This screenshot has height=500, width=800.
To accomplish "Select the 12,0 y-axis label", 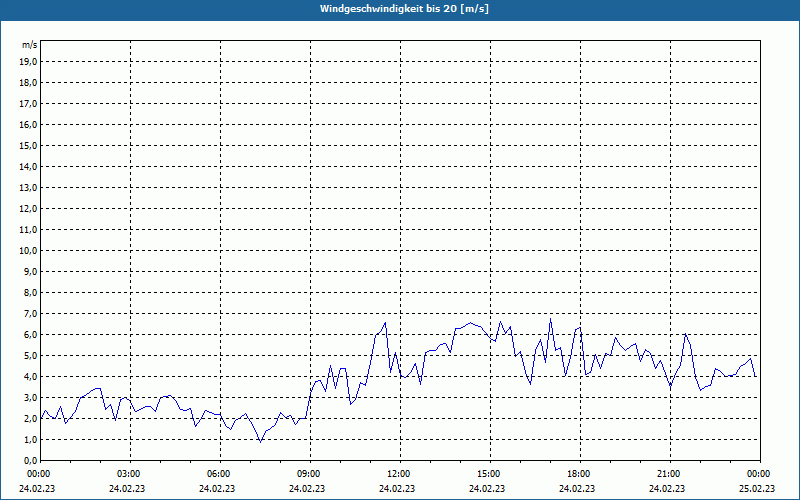I will 28,209.
